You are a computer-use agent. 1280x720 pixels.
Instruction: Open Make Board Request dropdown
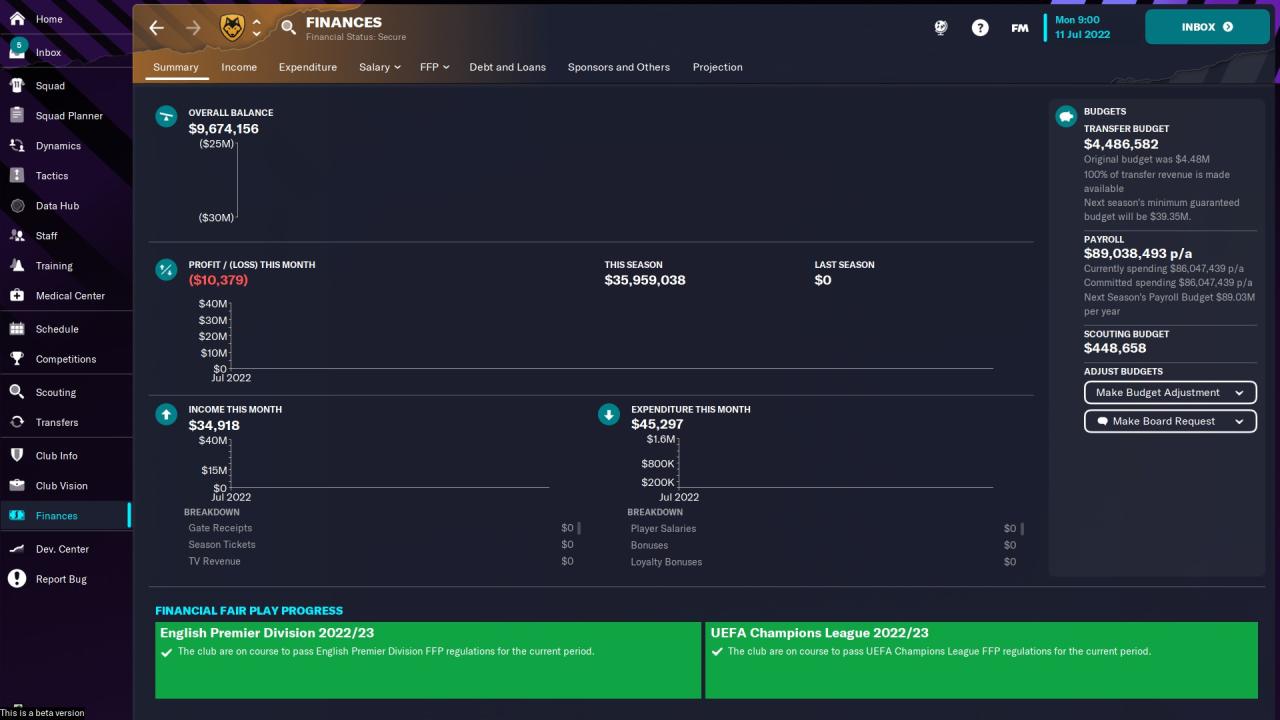(1169, 421)
